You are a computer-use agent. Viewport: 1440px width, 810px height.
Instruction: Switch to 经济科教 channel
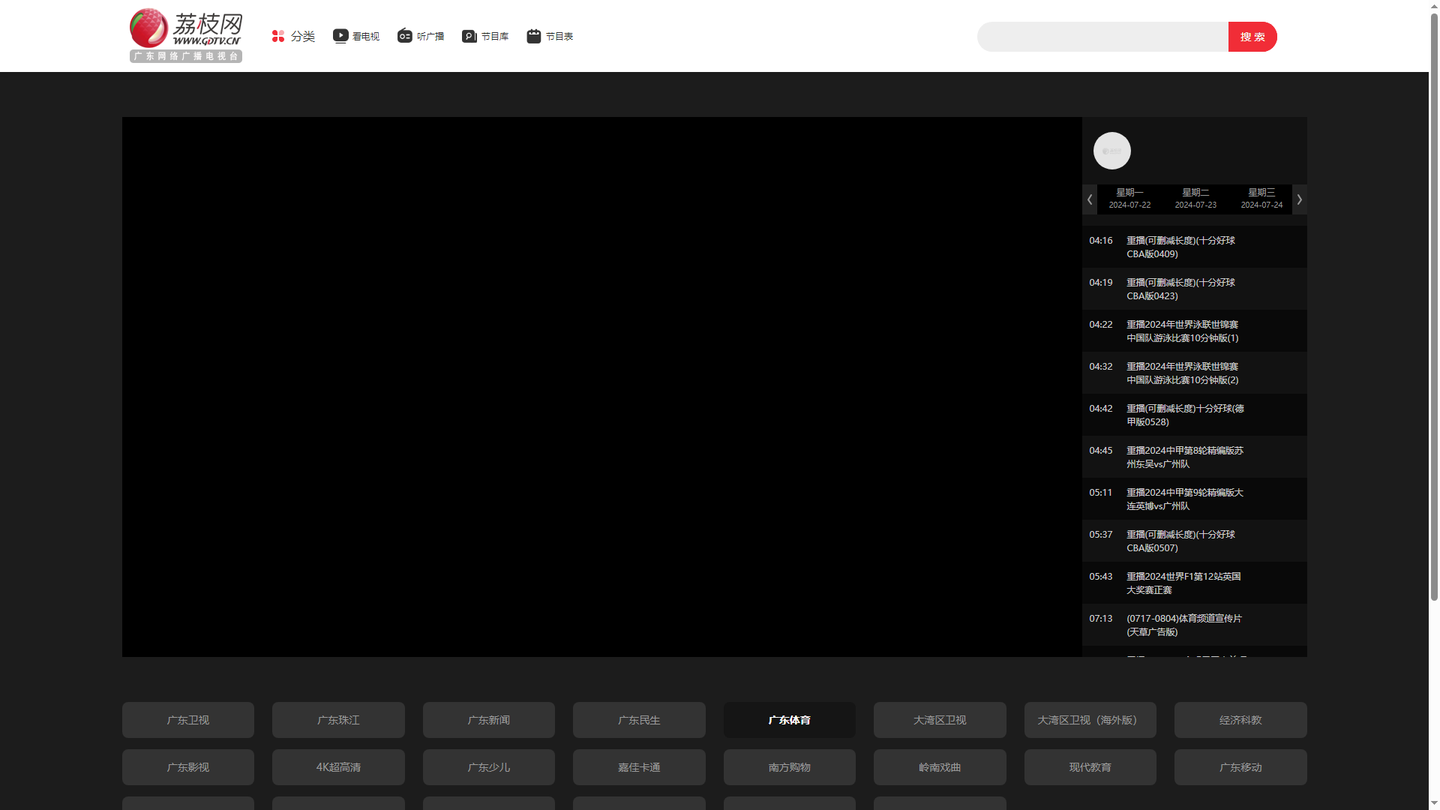1240,720
